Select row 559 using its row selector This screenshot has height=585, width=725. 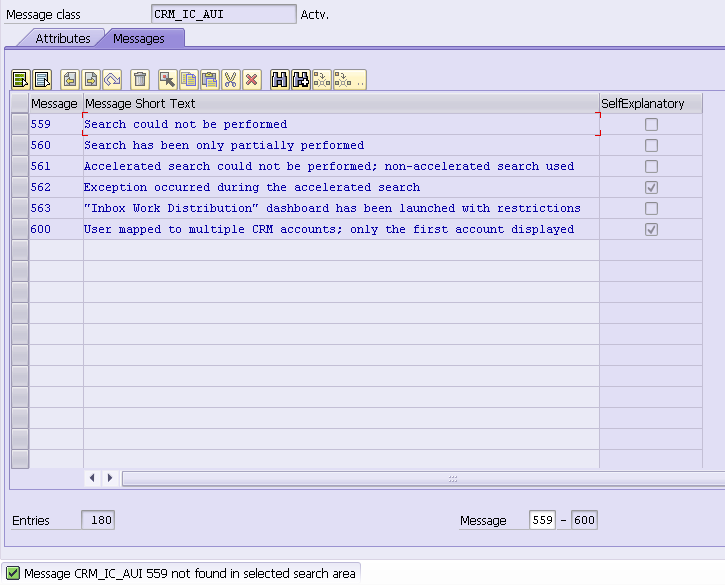pos(20,124)
